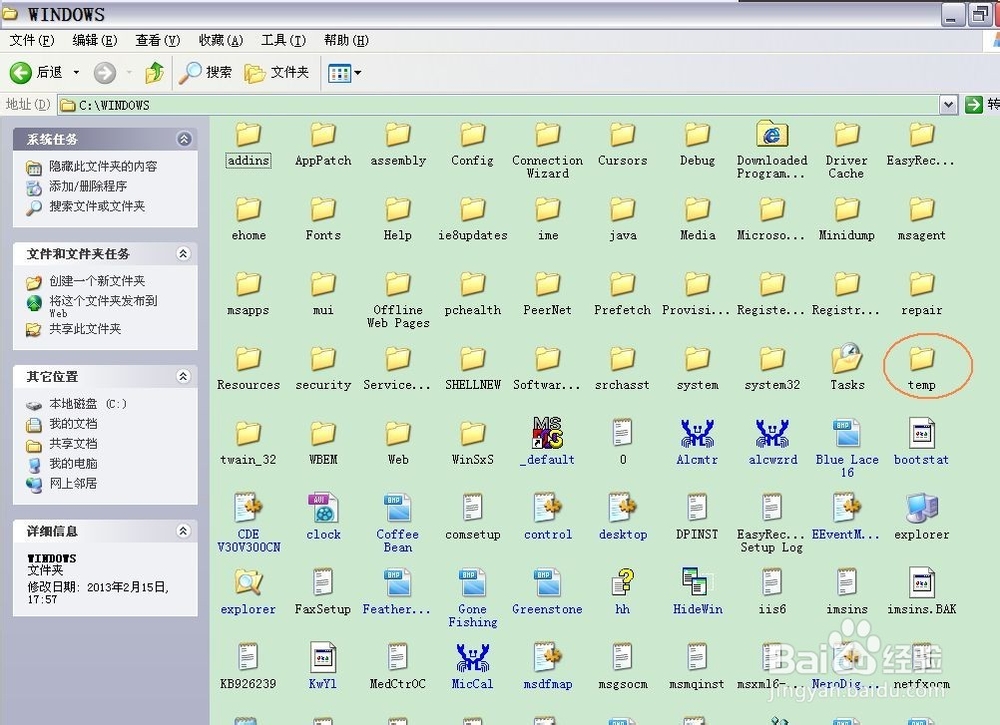Expand the address bar dropdown
Screen dimensions: 1000x725
pos(948,105)
